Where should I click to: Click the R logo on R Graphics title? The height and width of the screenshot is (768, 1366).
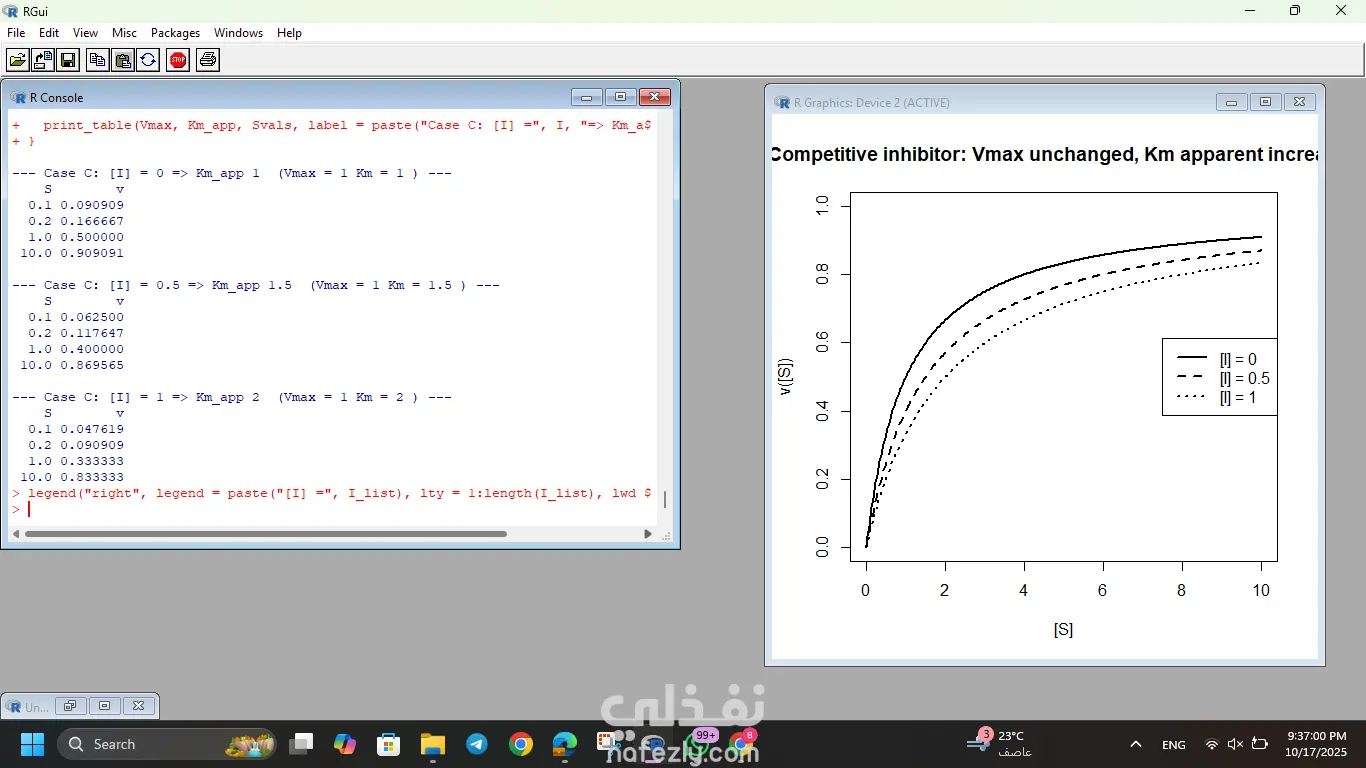tap(782, 102)
